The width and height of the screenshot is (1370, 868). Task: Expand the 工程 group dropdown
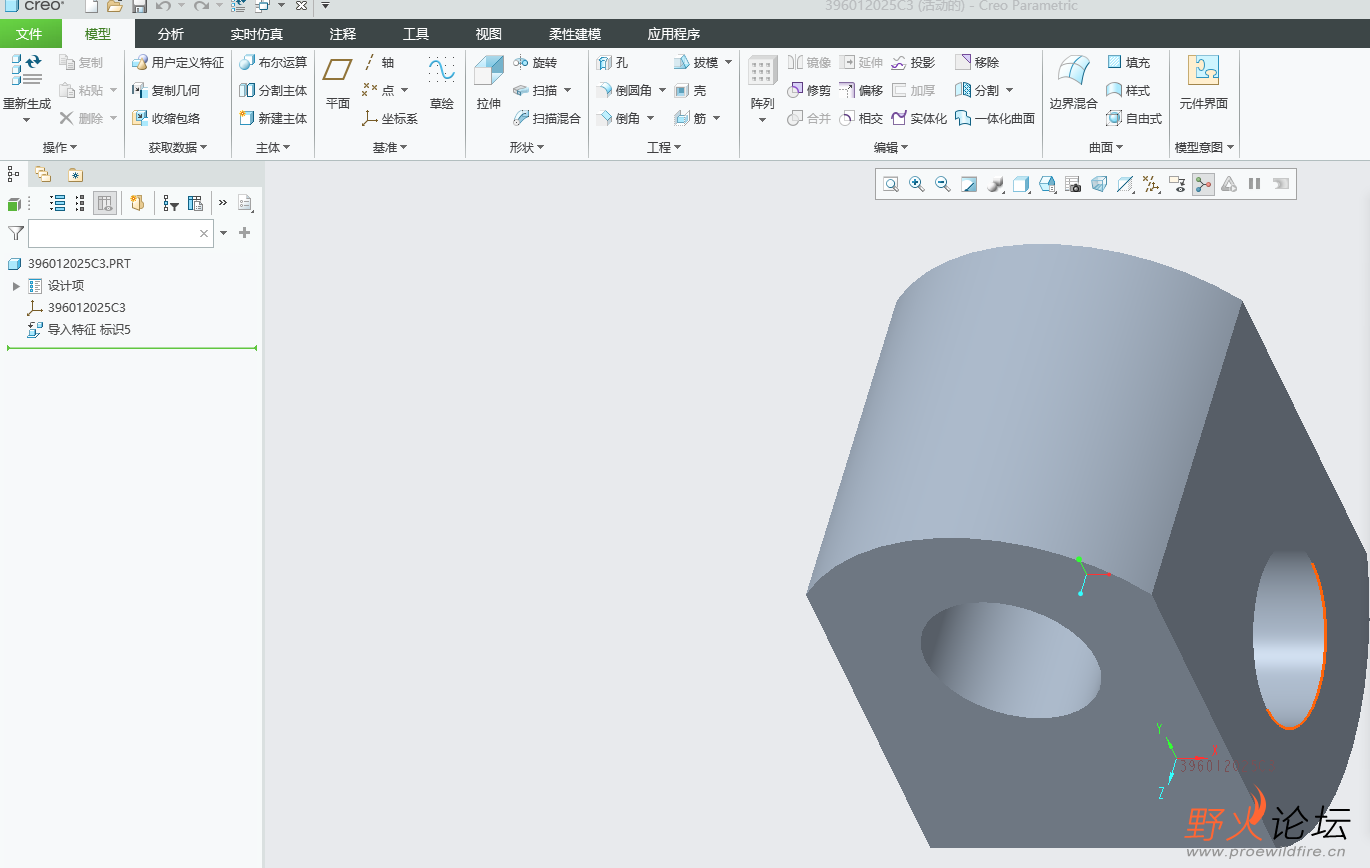point(664,147)
